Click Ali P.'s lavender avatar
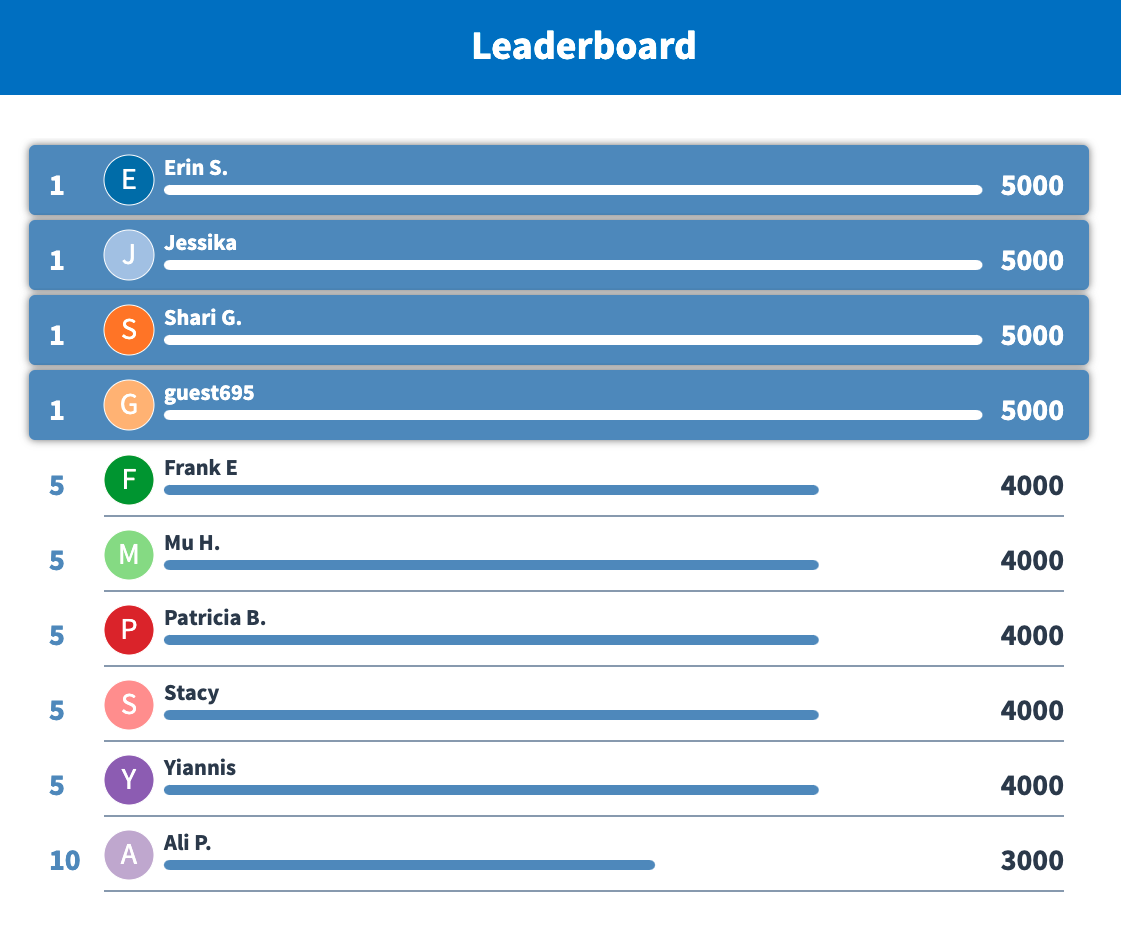The height and width of the screenshot is (938, 1121). [128, 855]
